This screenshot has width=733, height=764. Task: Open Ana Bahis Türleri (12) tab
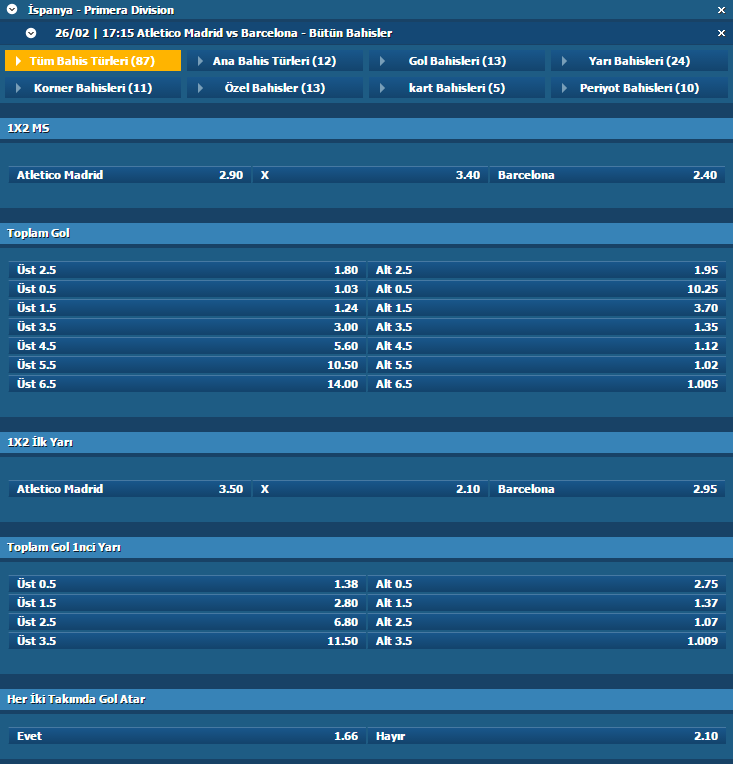click(x=275, y=60)
